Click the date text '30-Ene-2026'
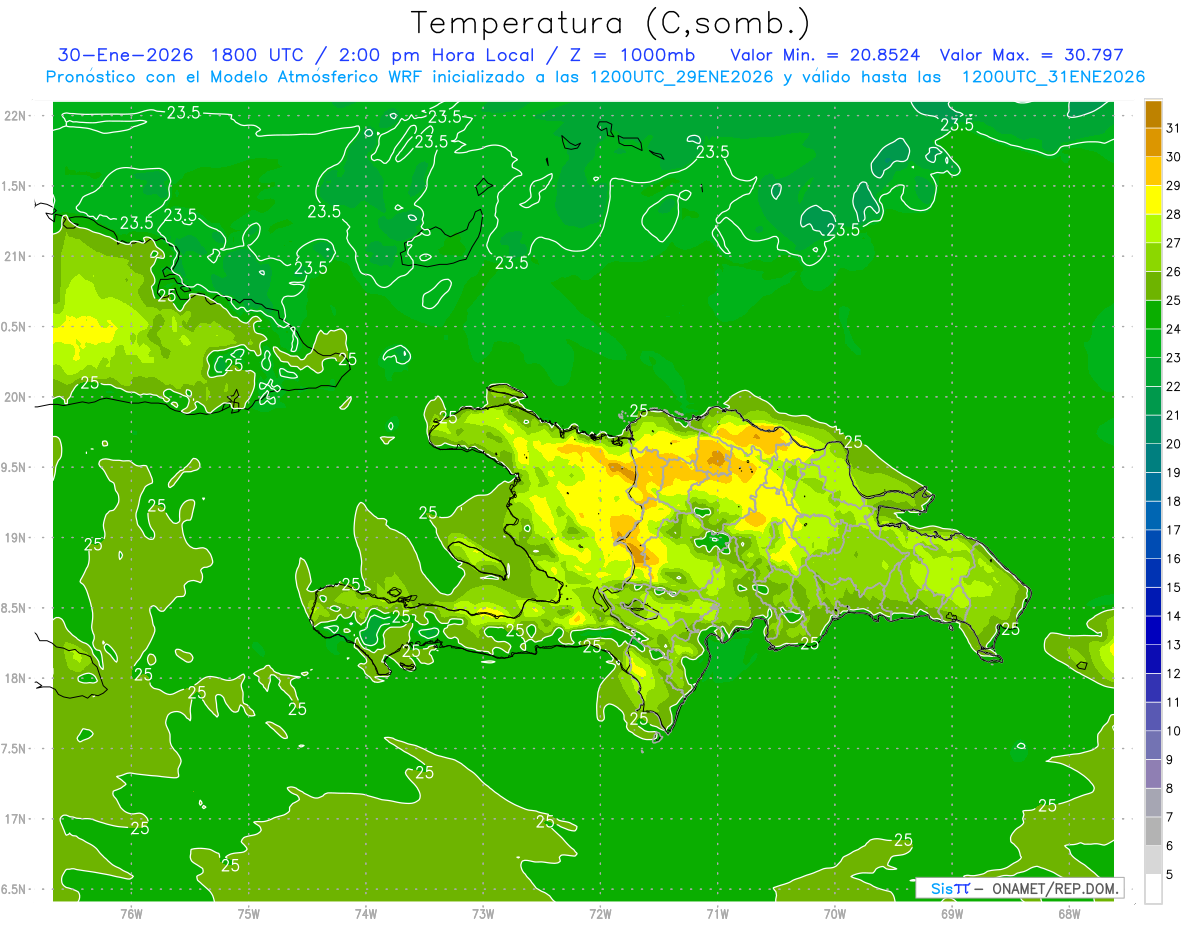The image size is (1200, 927). tap(125, 55)
